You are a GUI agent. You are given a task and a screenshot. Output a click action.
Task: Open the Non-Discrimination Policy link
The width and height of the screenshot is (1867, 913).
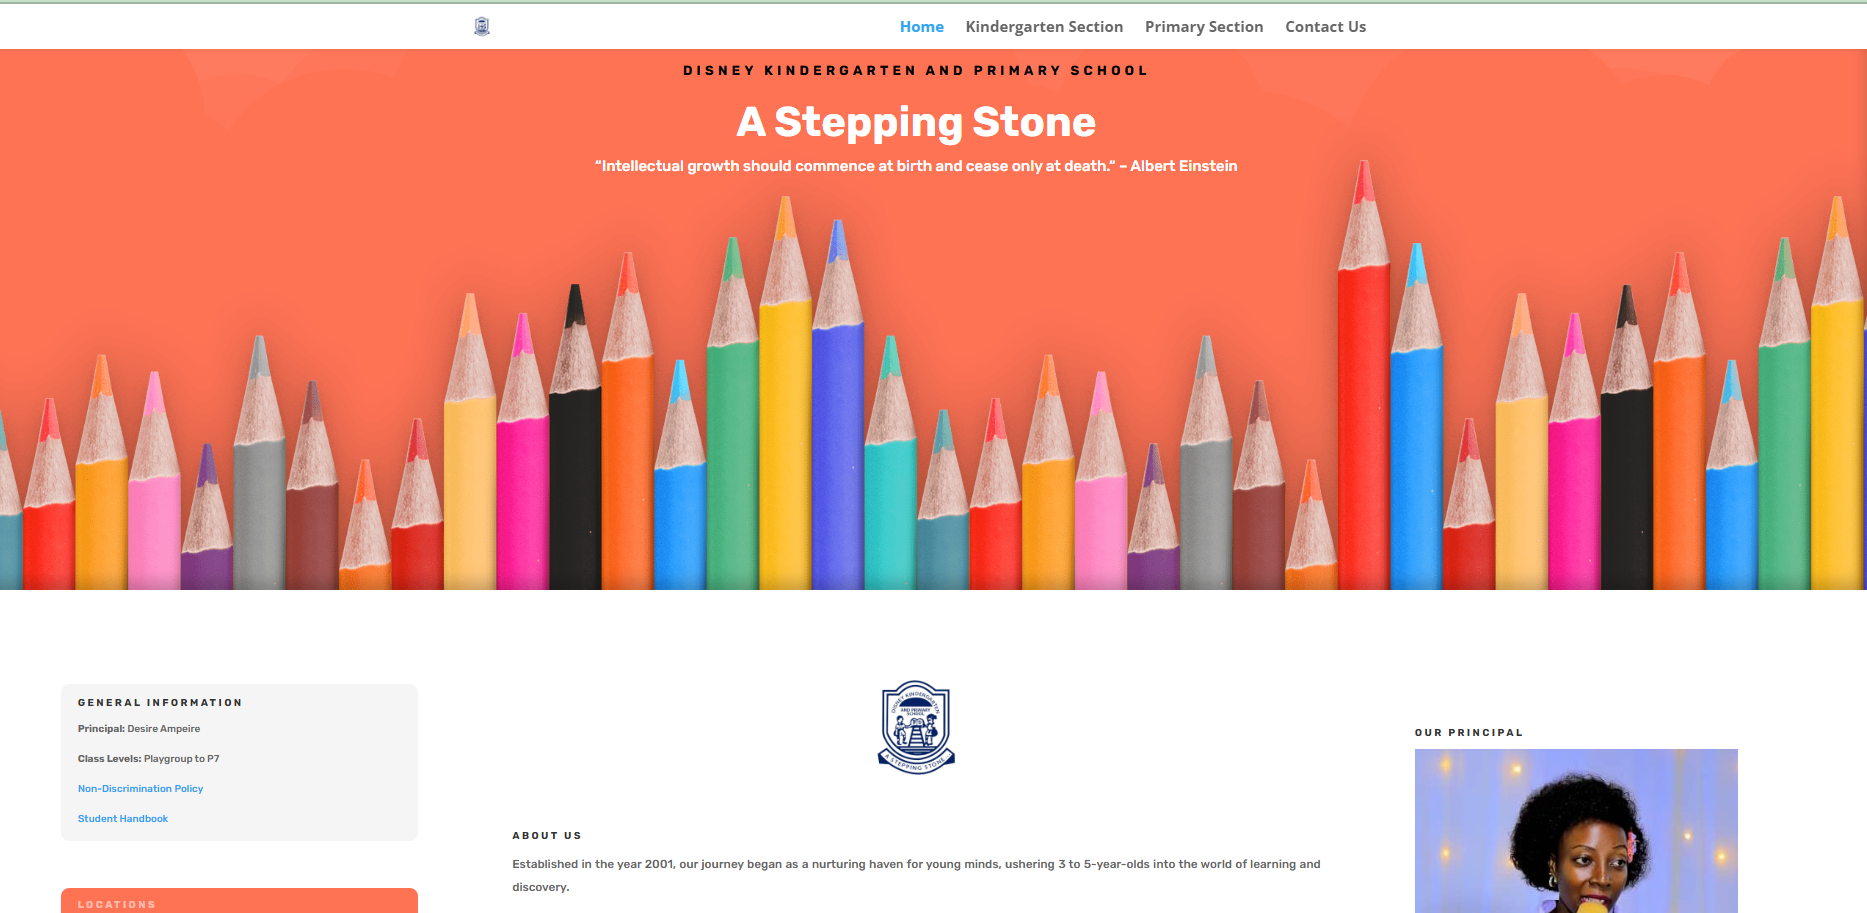coord(140,789)
